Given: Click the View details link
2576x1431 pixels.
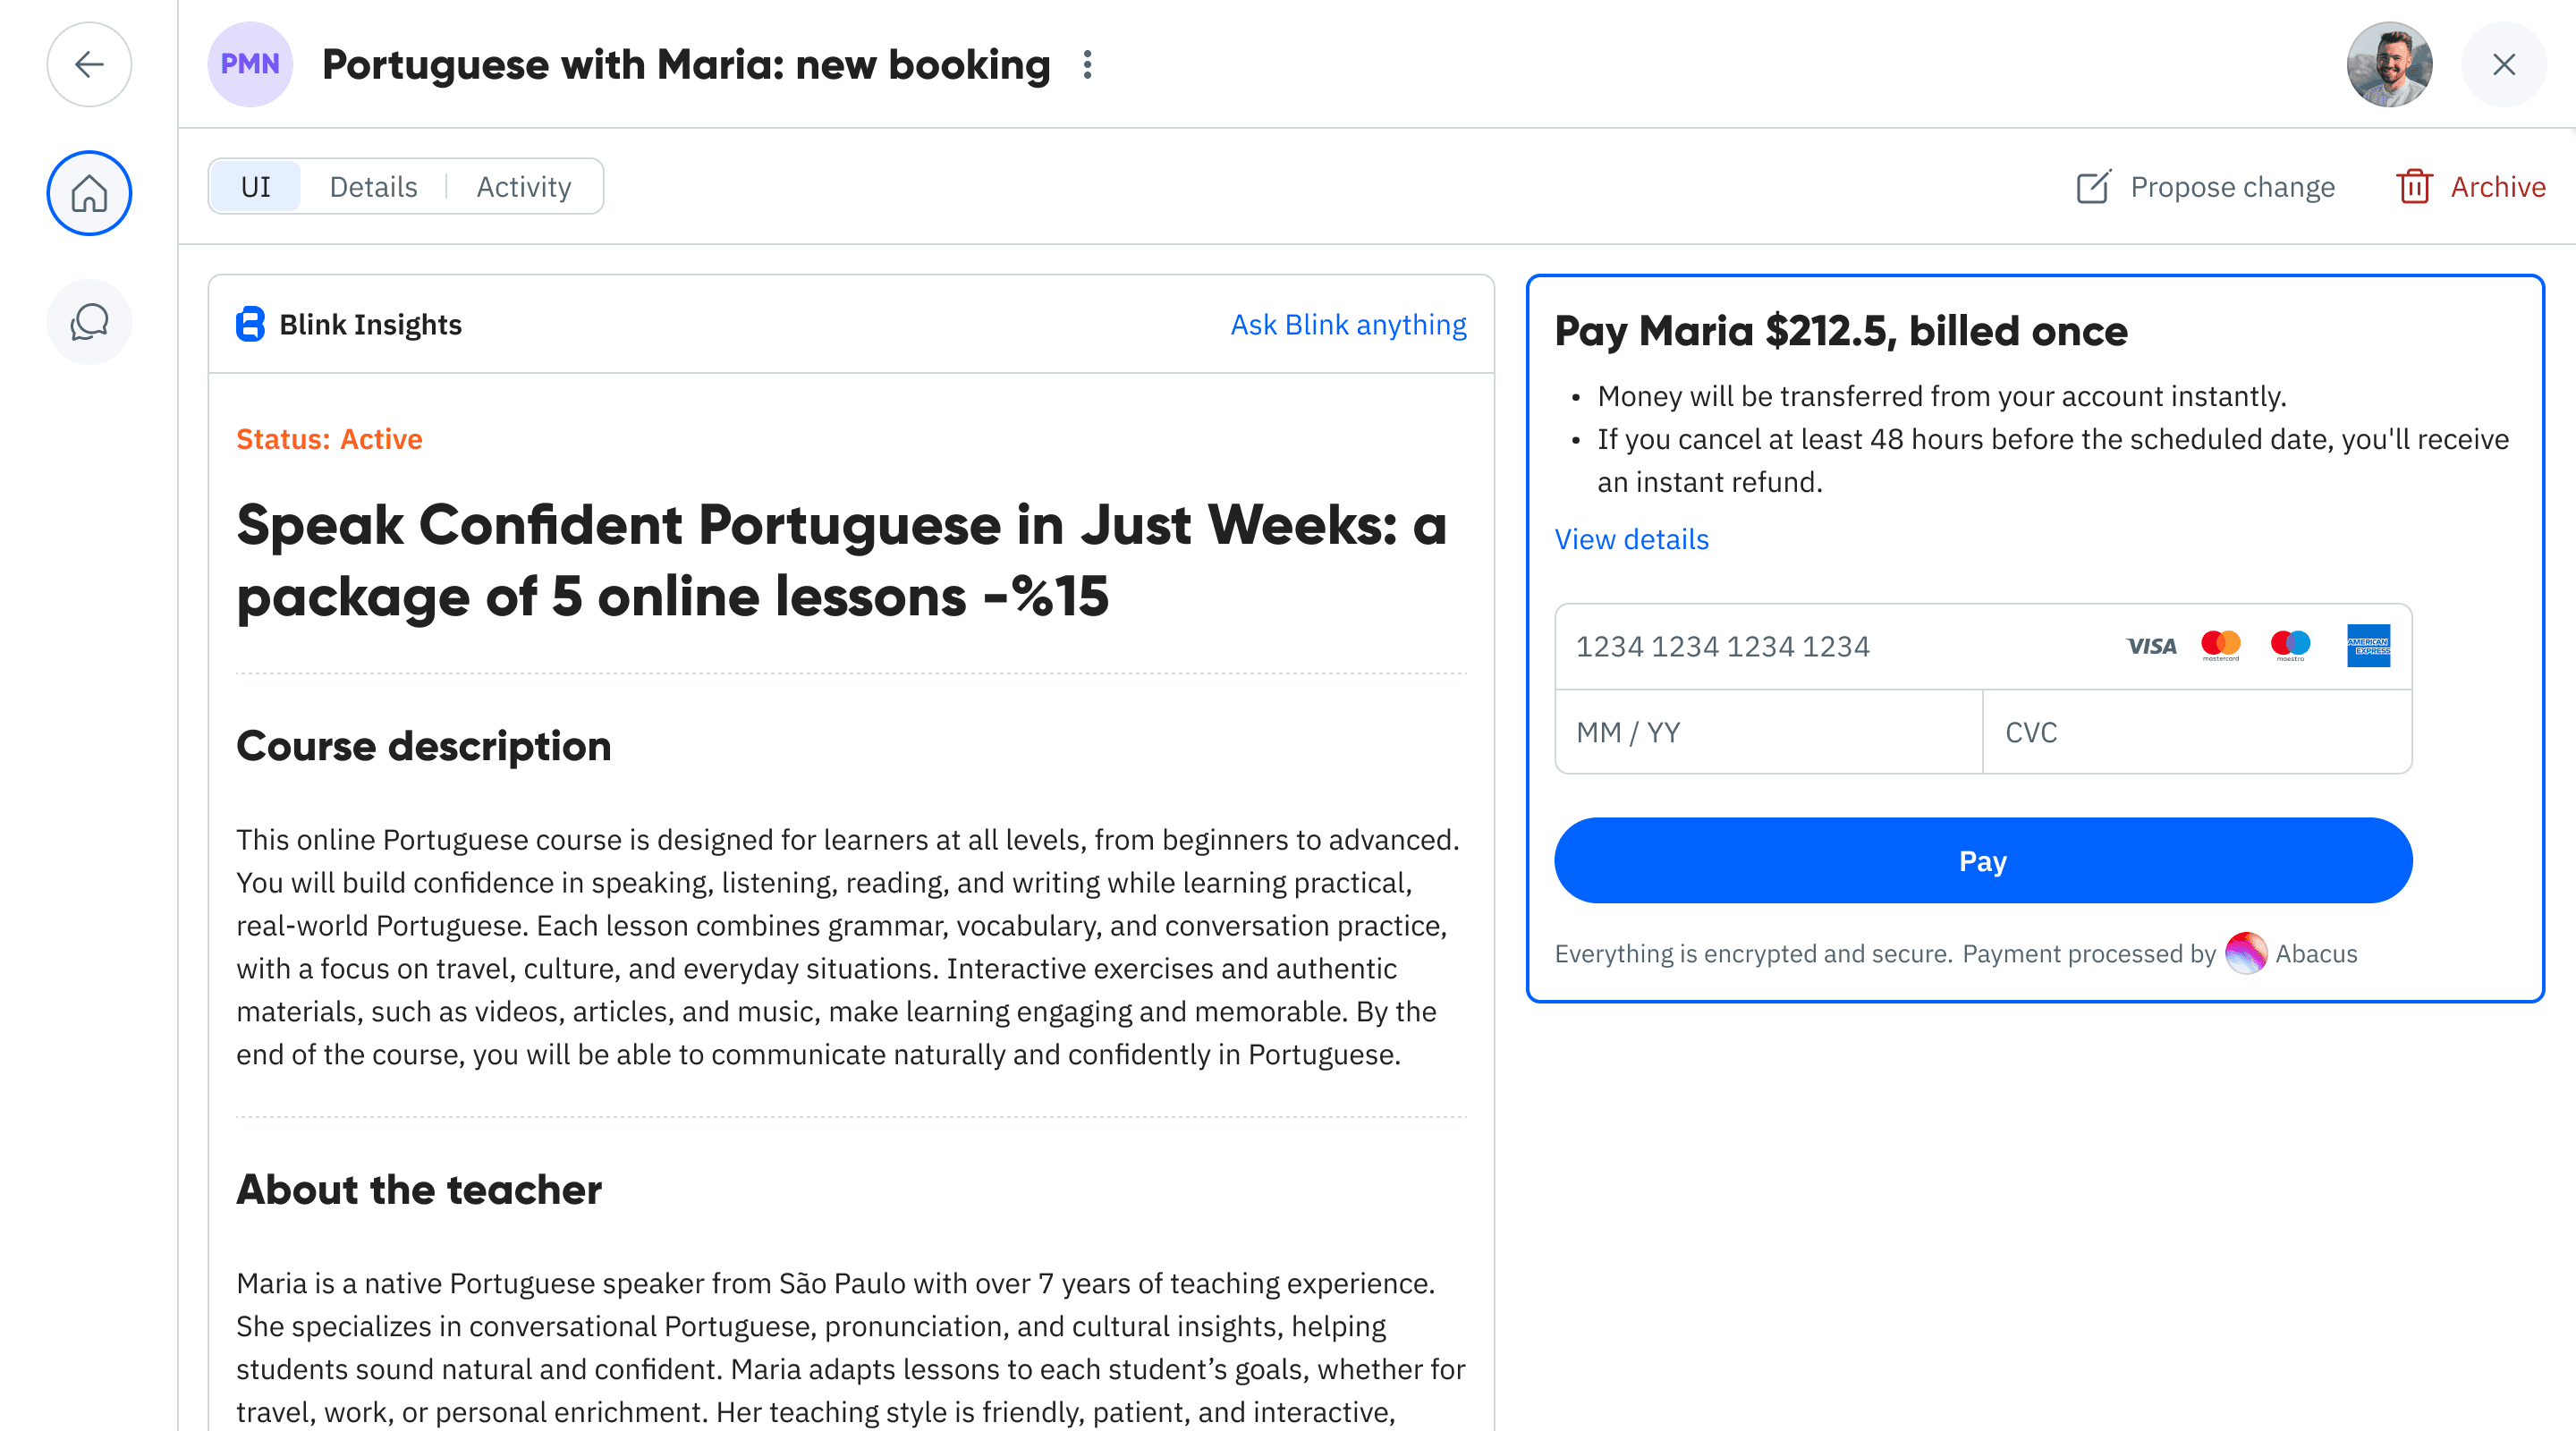Looking at the screenshot, I should 1631,539.
